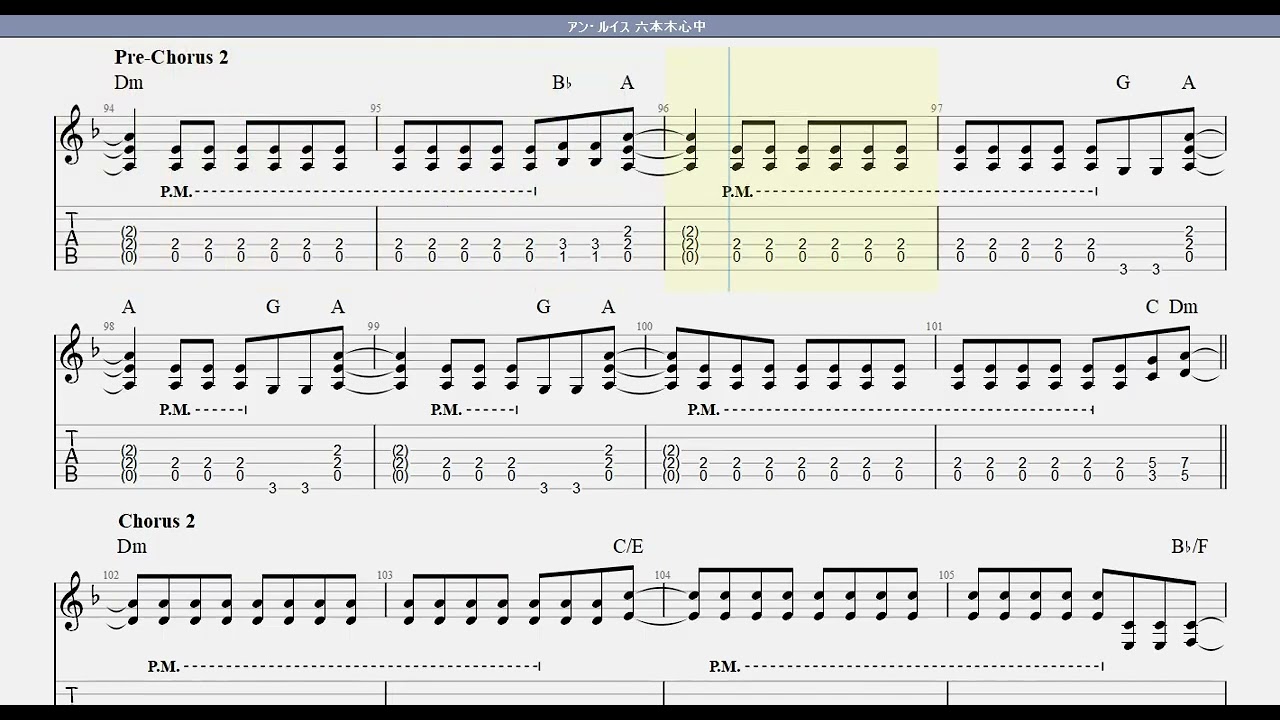Click the B♭/F chord symbol
Viewport: 1280px width, 720px height.
(x=1190, y=546)
